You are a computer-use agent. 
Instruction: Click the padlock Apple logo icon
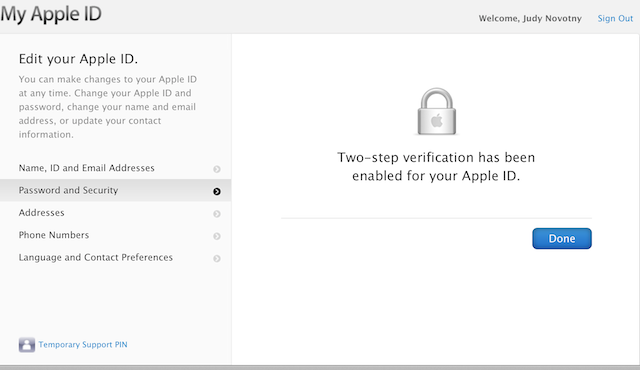click(437, 111)
